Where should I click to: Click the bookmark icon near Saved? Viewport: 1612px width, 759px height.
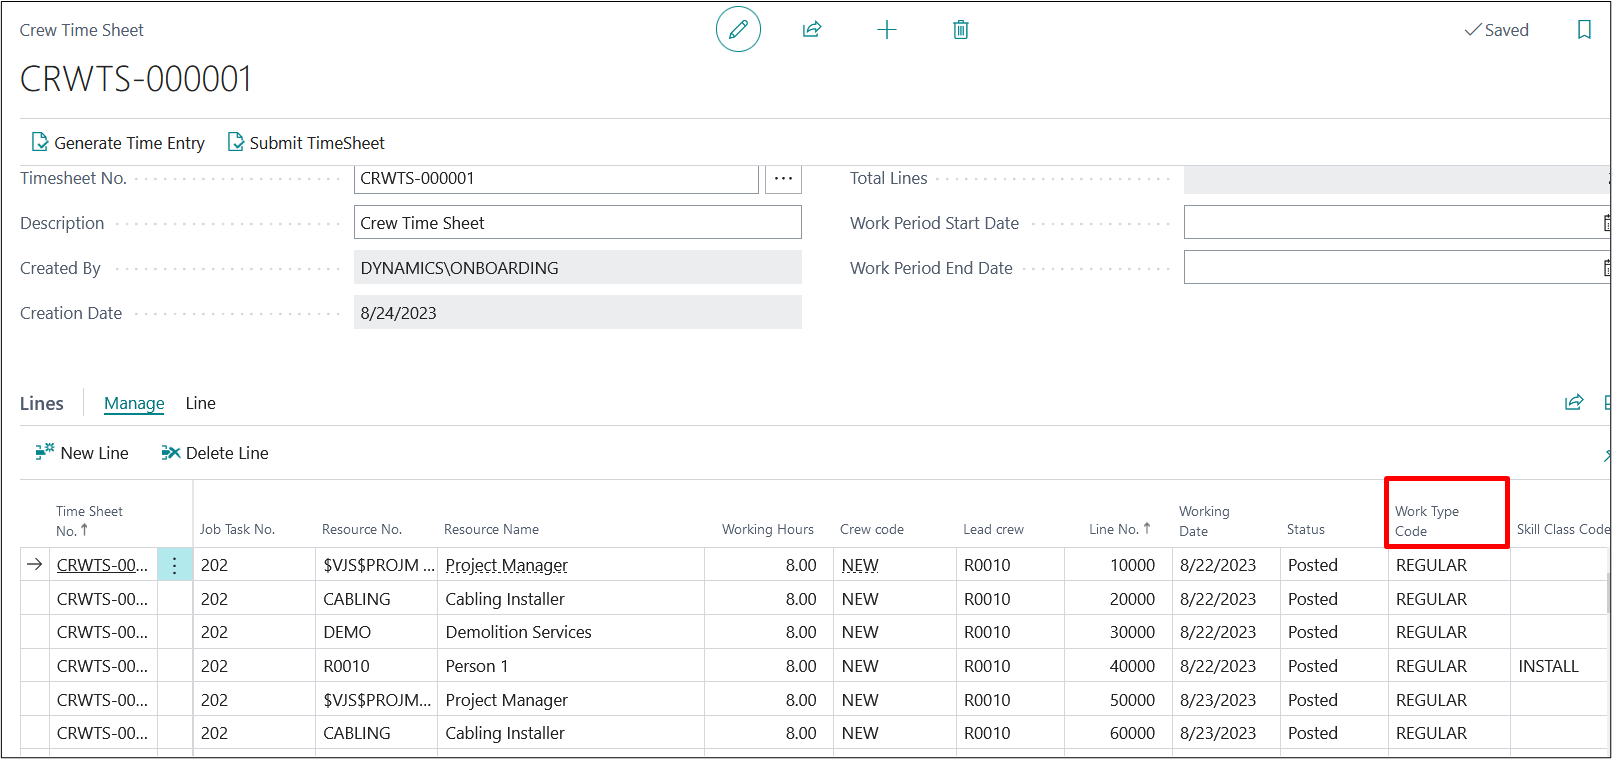click(1584, 30)
